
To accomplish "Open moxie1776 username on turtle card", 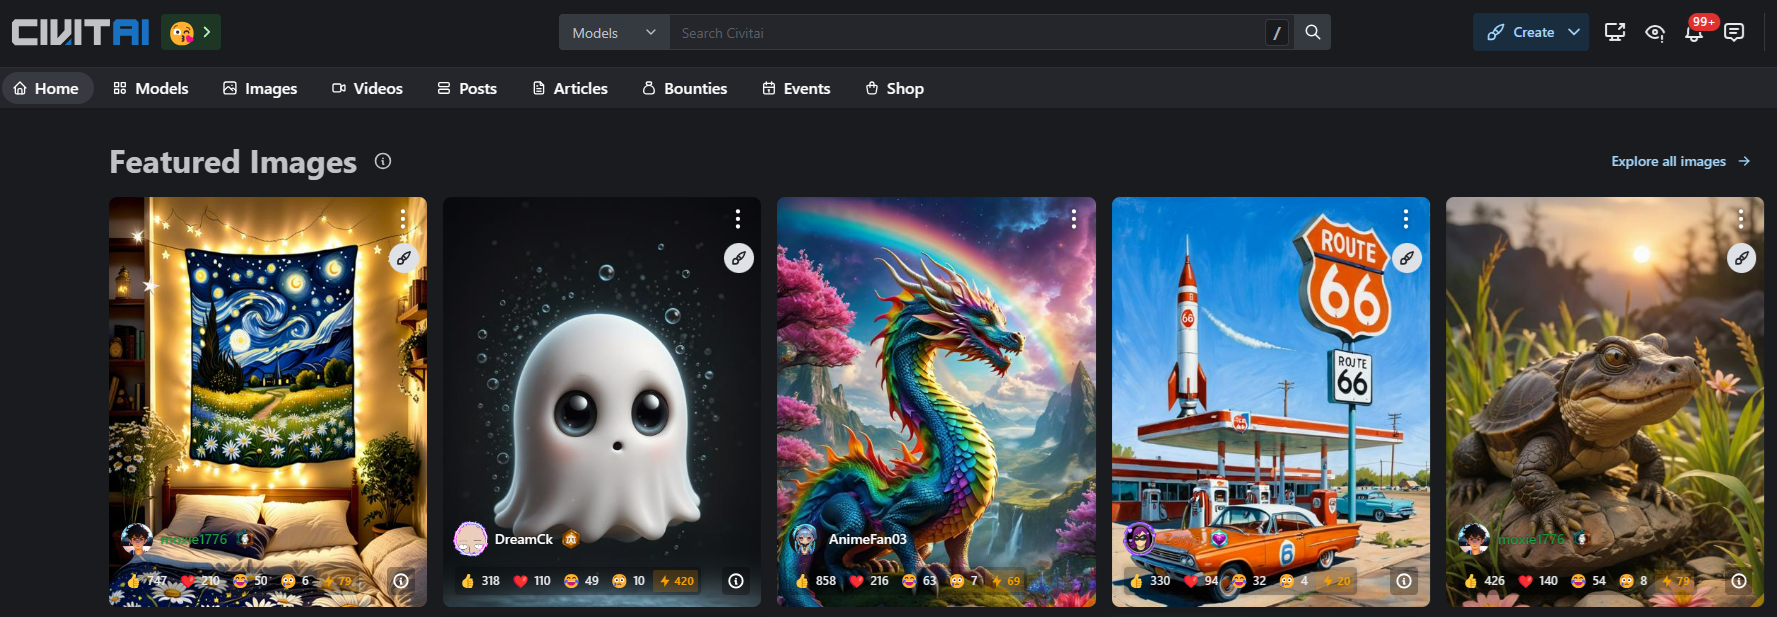I will point(1530,539).
